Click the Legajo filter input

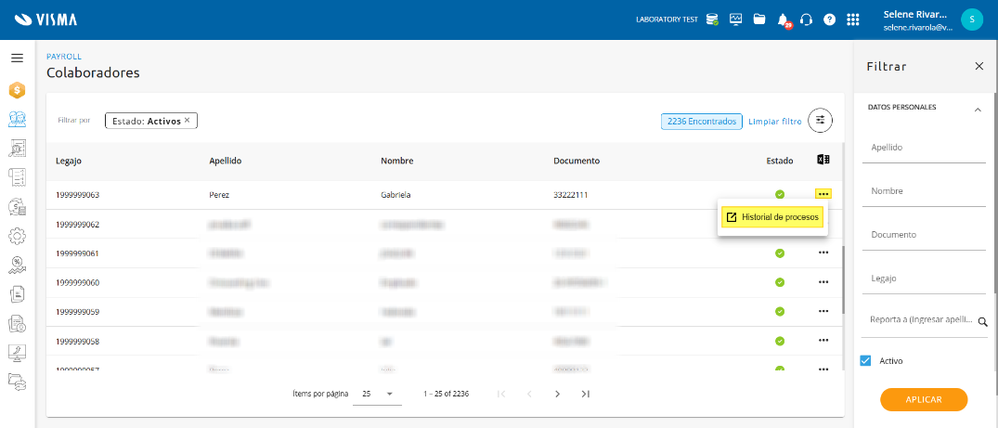924,278
